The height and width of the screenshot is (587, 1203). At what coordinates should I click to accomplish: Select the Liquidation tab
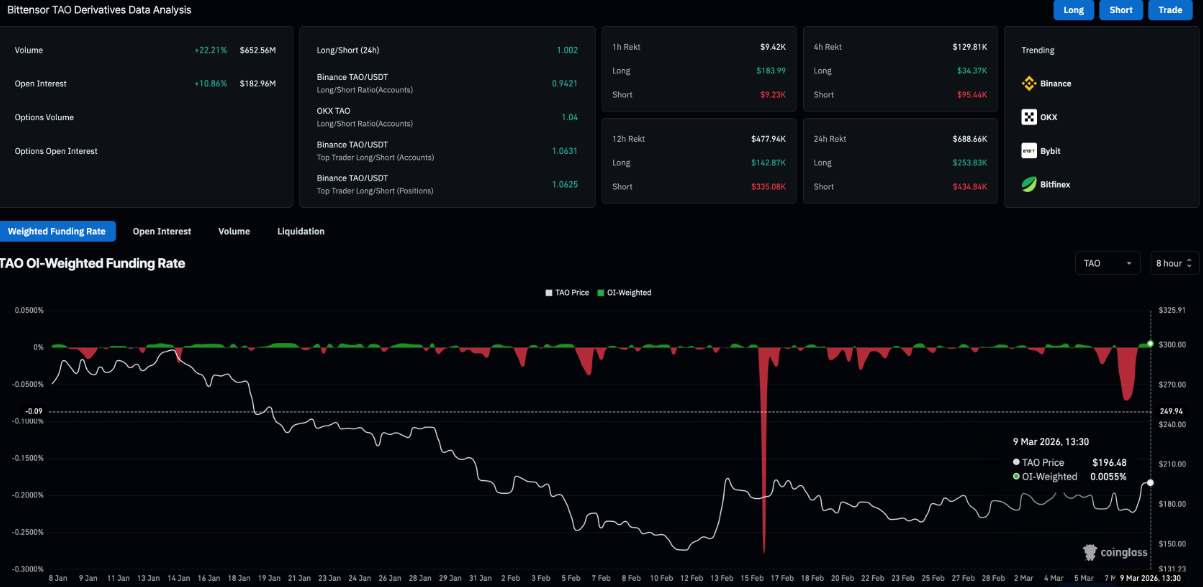tap(301, 231)
